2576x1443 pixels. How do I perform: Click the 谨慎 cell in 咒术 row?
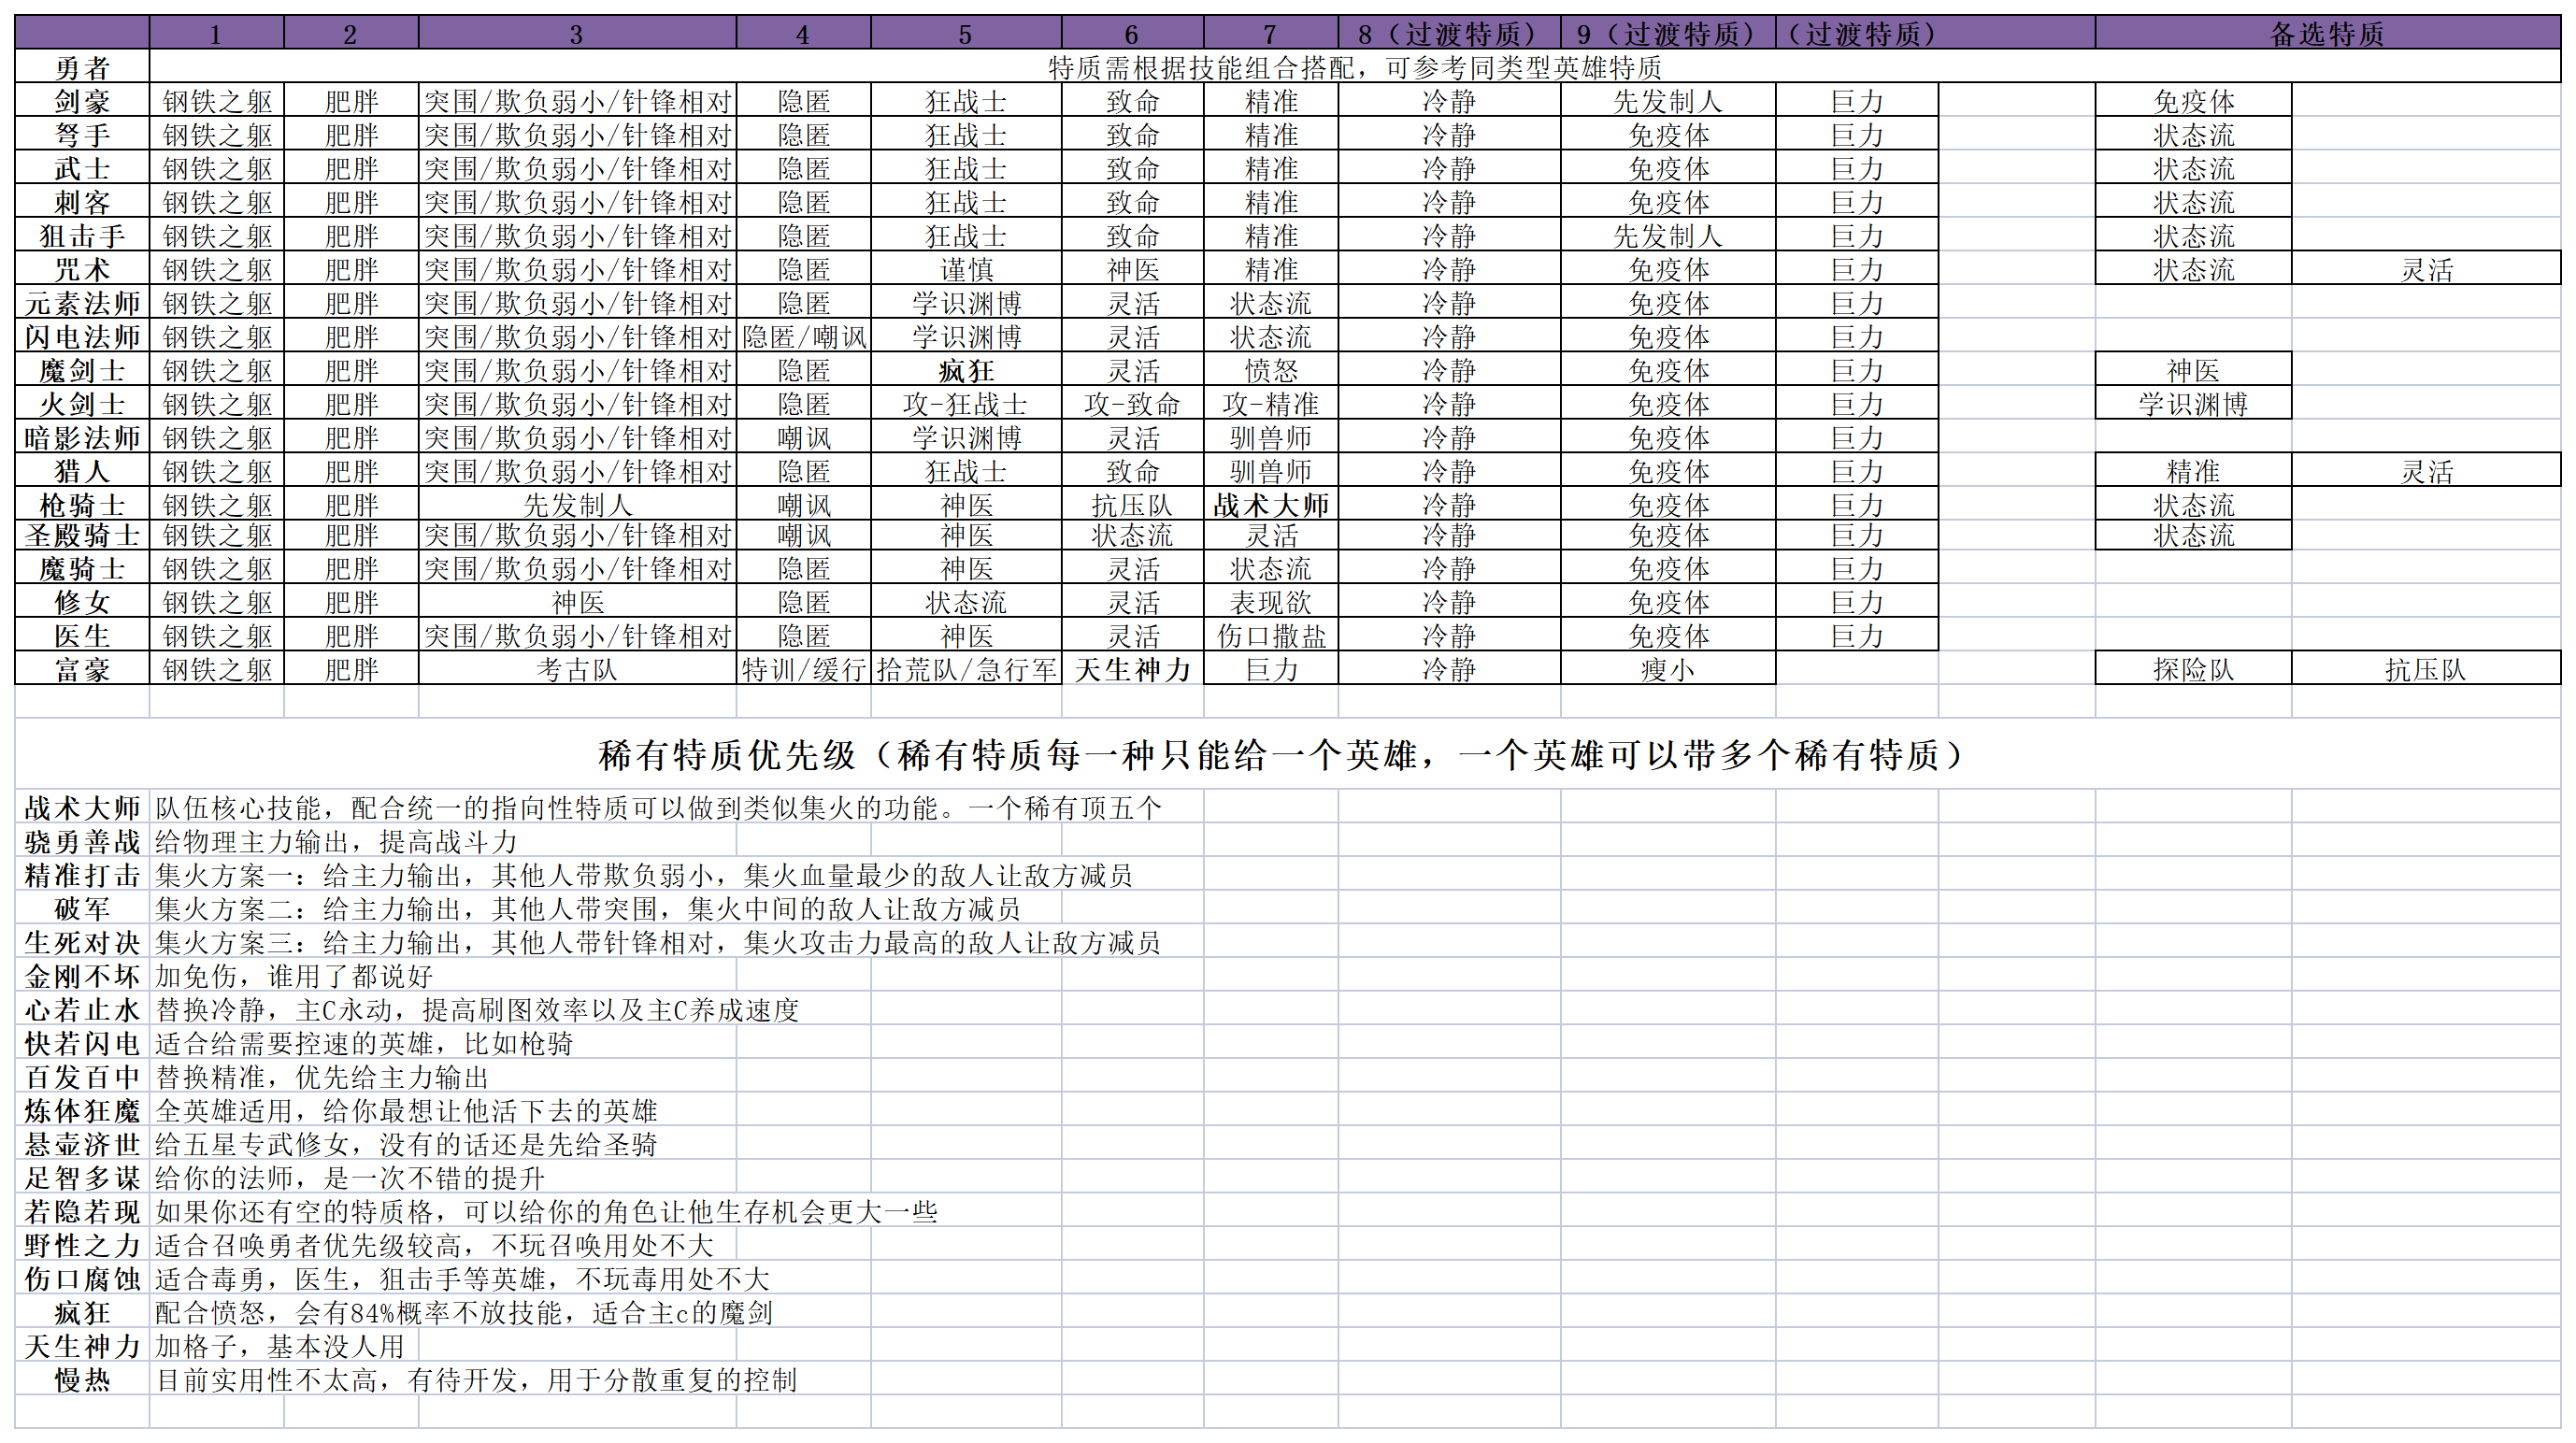click(x=966, y=269)
